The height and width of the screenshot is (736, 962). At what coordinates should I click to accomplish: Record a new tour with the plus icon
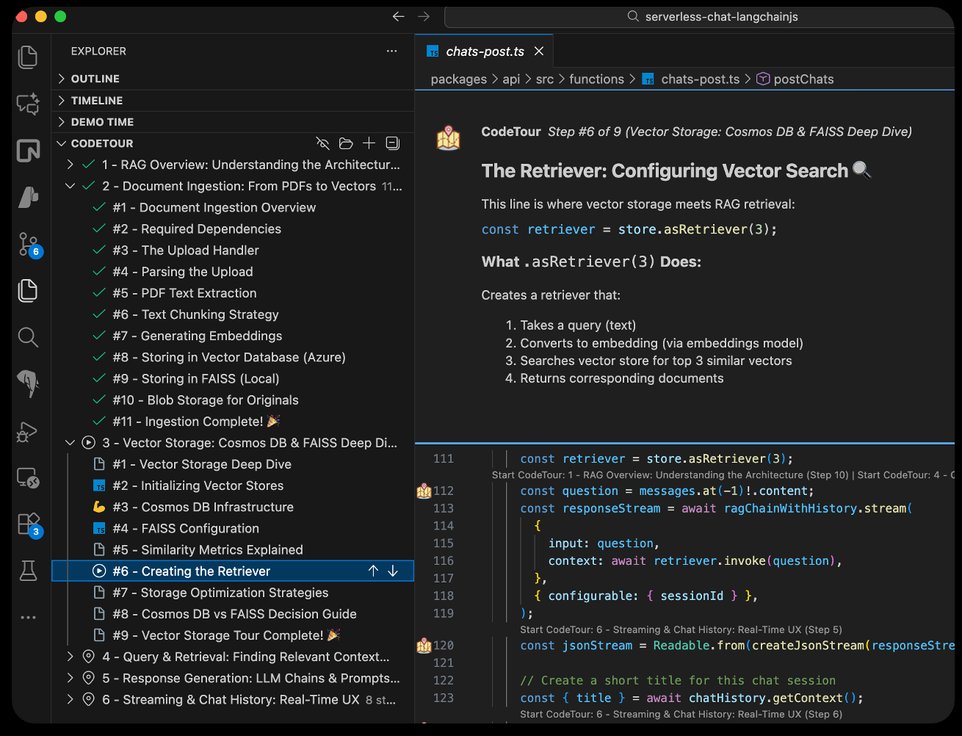[x=369, y=143]
